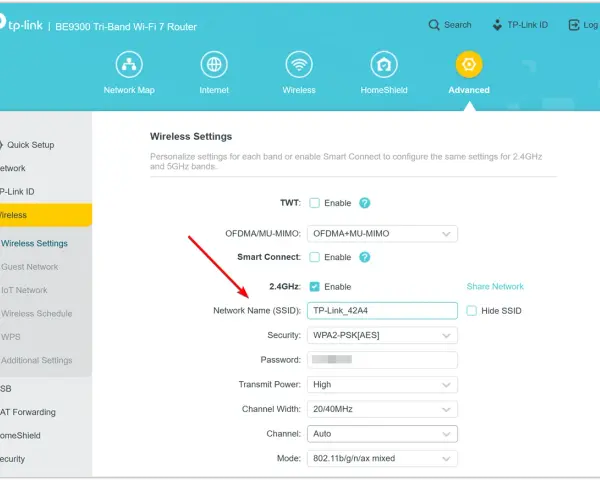Click the TP-Link ID person icon
The height and width of the screenshot is (480, 600).
pos(497,25)
